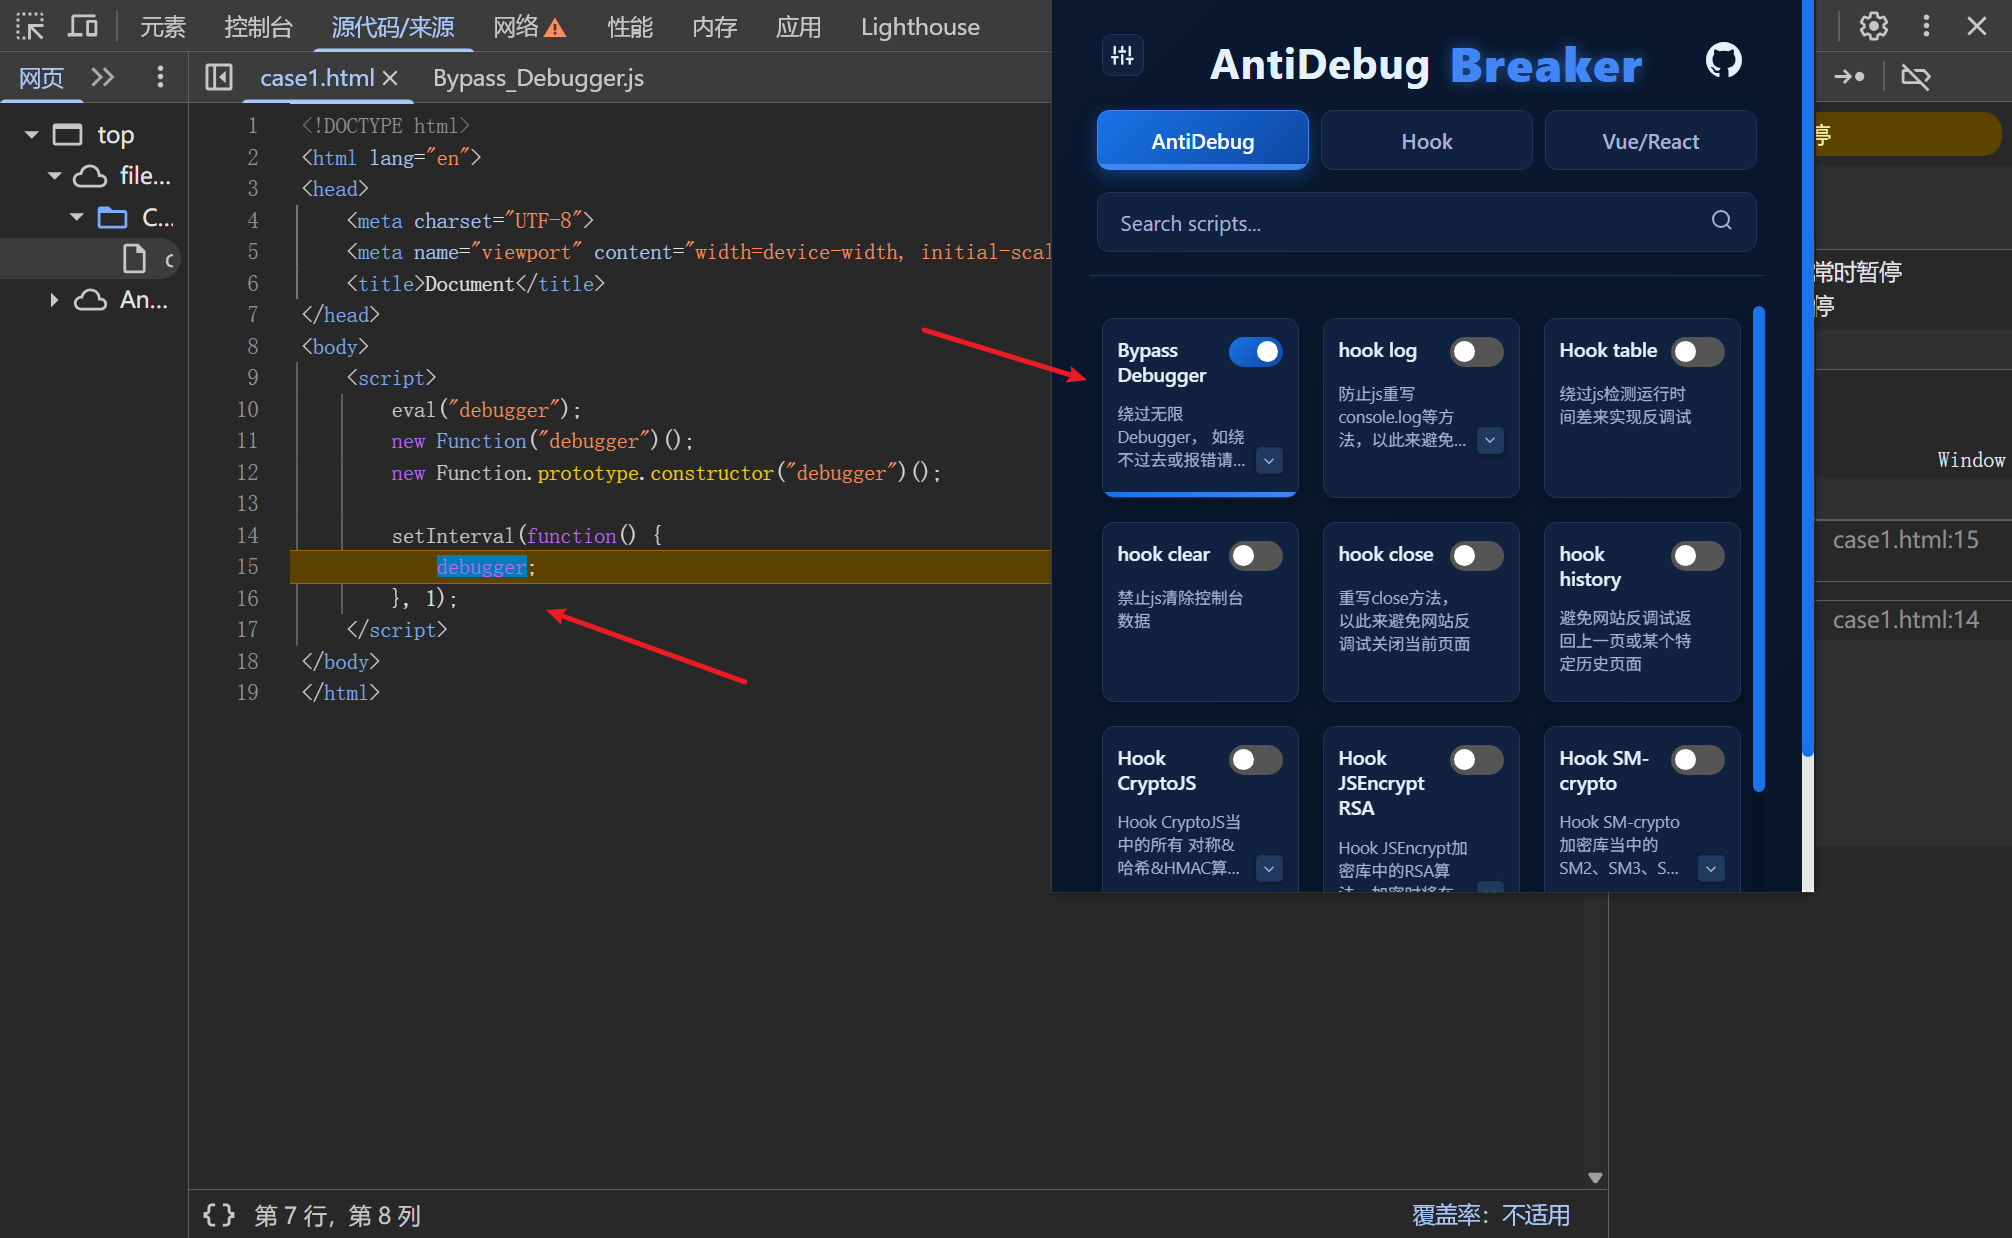Open the 网络 tab

[x=516, y=27]
